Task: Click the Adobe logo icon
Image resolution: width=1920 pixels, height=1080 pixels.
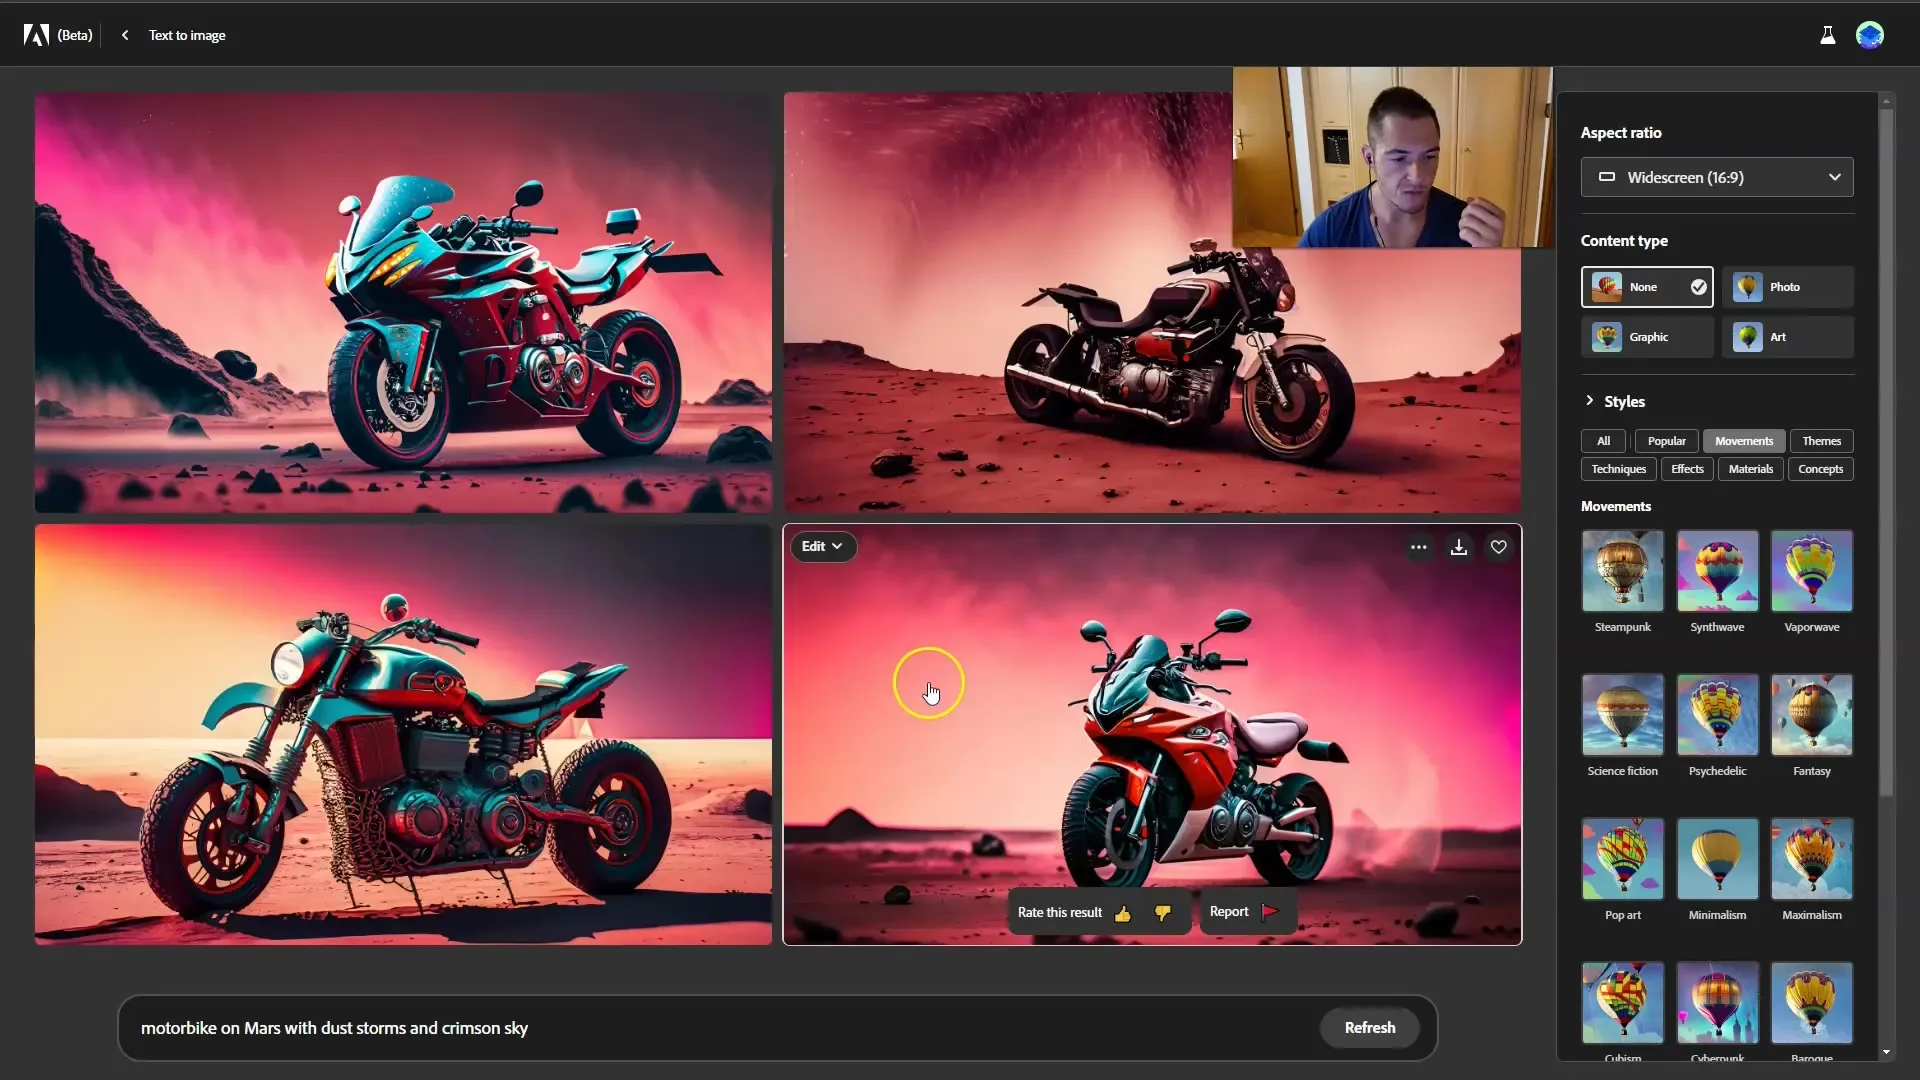Action: [x=36, y=35]
